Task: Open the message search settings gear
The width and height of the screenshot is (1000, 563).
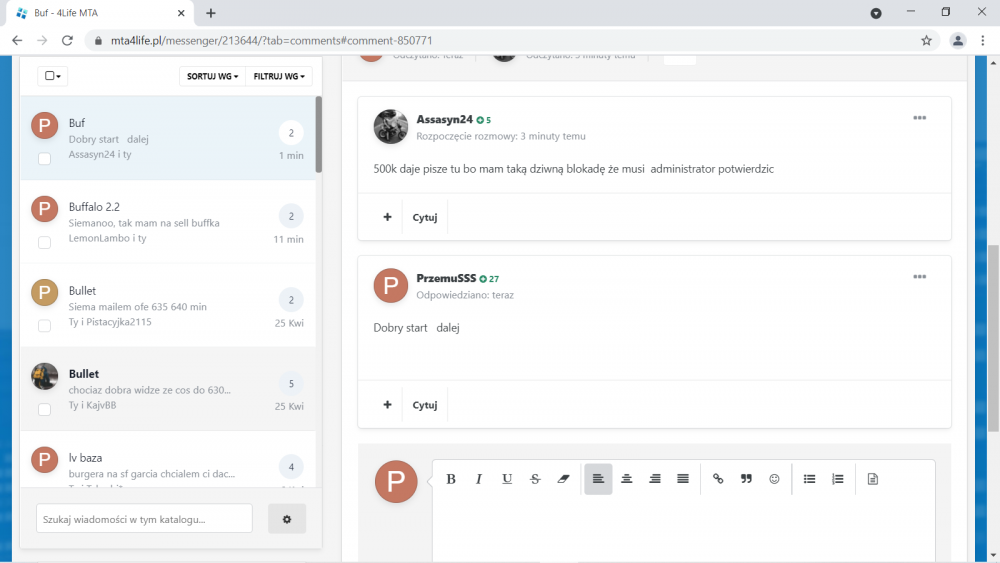Action: [x=287, y=519]
